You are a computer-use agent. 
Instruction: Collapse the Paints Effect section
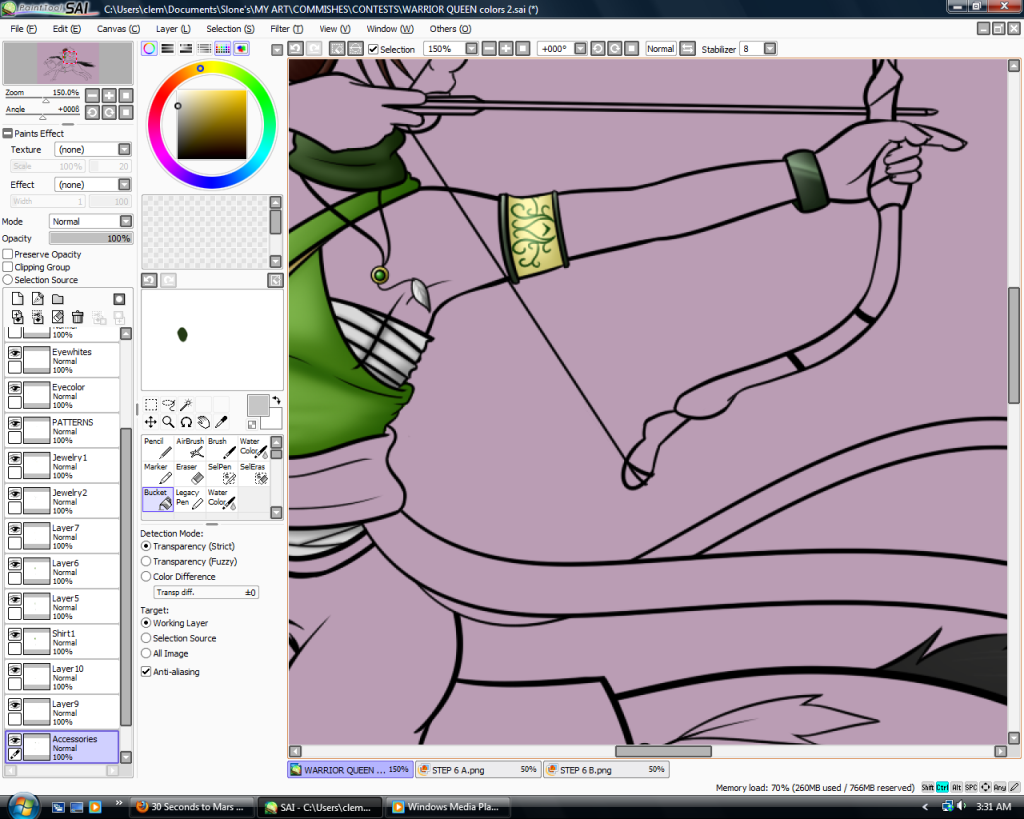[8, 133]
